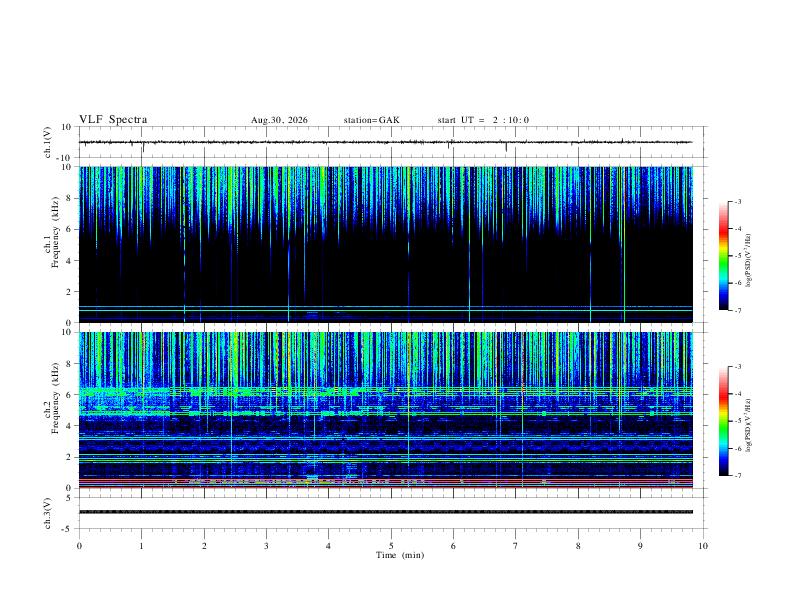Click the 1 kHz horizontal line in ch.1 spectrogram
792x612 pixels.
[385, 307]
